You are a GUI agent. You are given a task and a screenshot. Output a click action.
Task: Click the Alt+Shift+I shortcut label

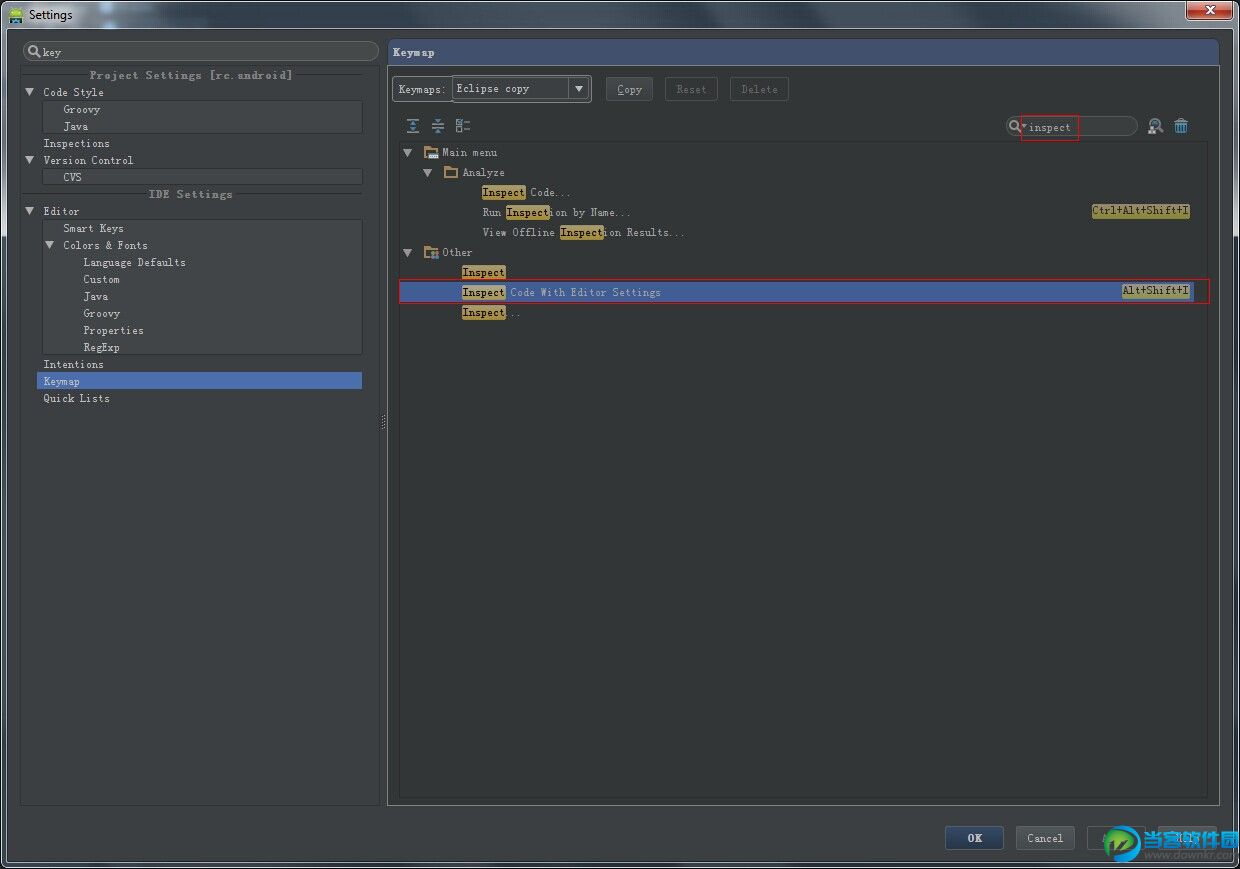click(x=1156, y=291)
